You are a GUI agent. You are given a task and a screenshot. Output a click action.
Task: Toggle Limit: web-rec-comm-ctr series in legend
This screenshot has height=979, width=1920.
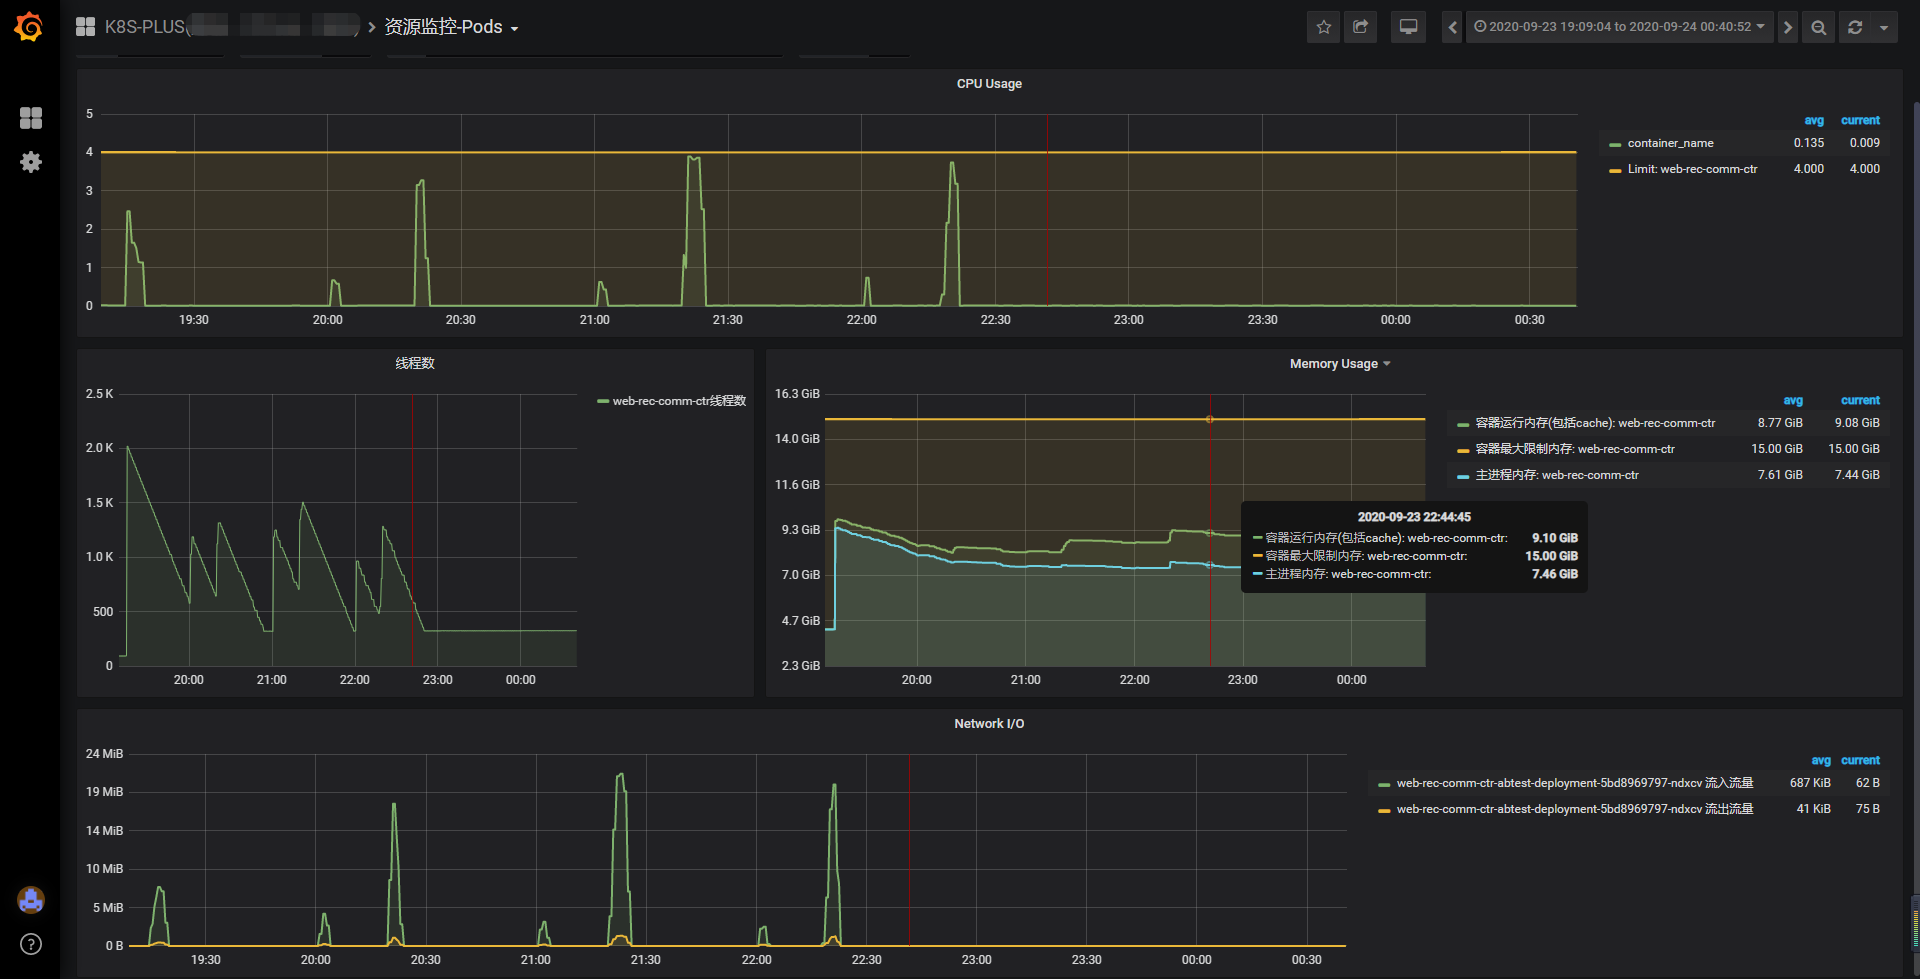(x=1692, y=169)
